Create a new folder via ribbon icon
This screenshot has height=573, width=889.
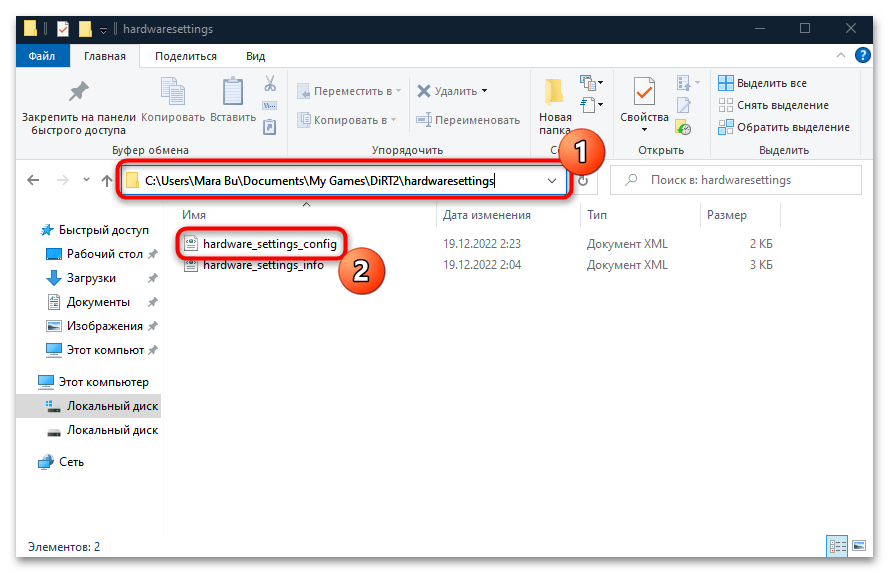point(555,93)
